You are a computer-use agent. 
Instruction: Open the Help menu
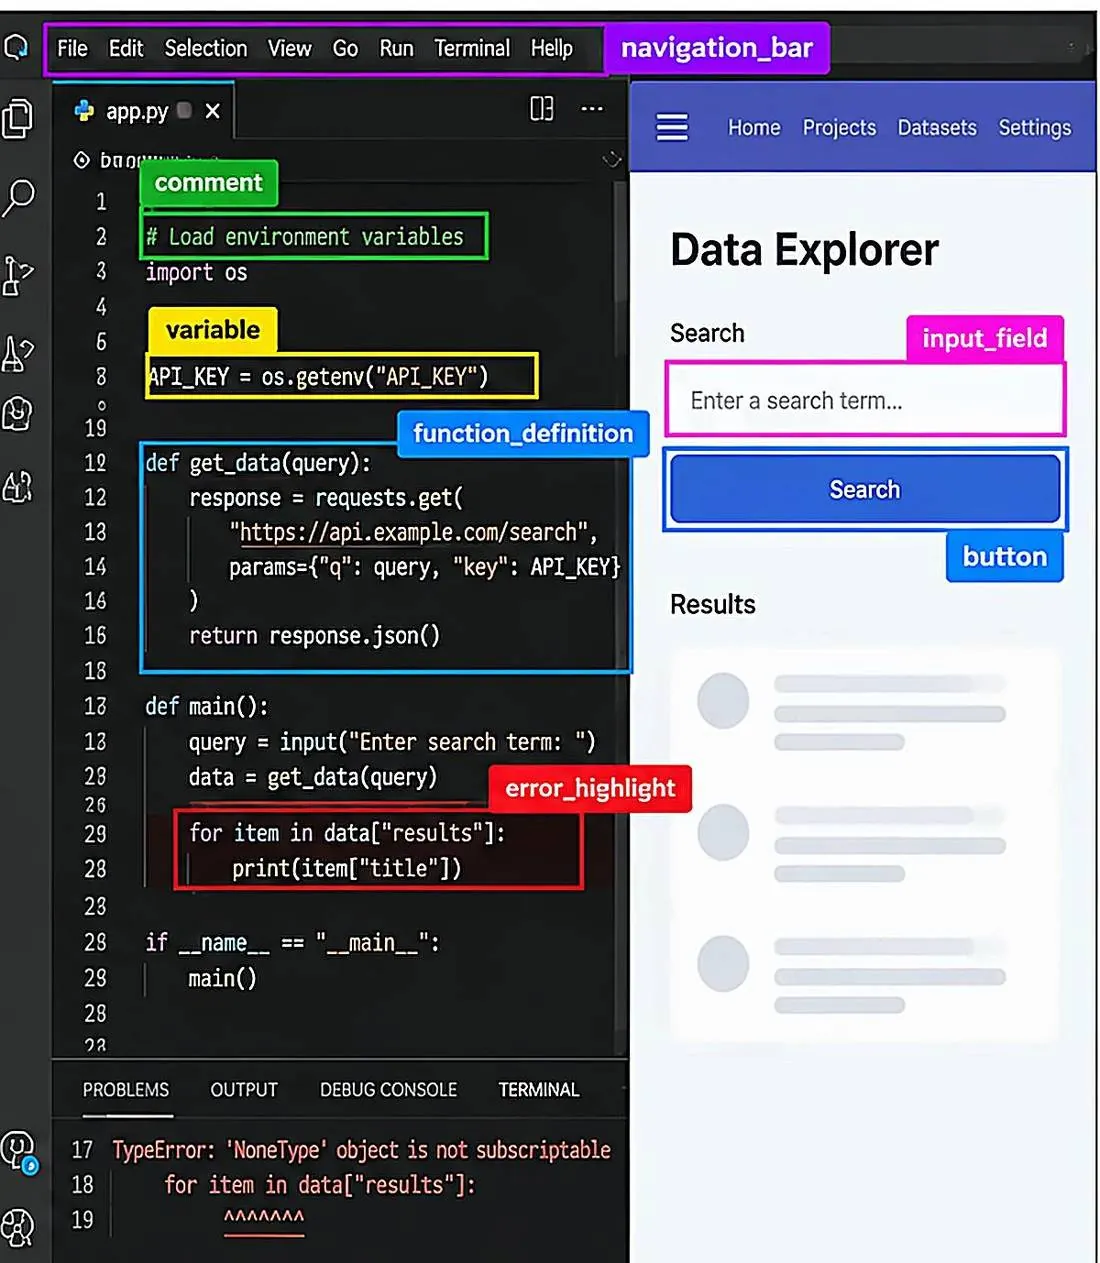click(552, 48)
